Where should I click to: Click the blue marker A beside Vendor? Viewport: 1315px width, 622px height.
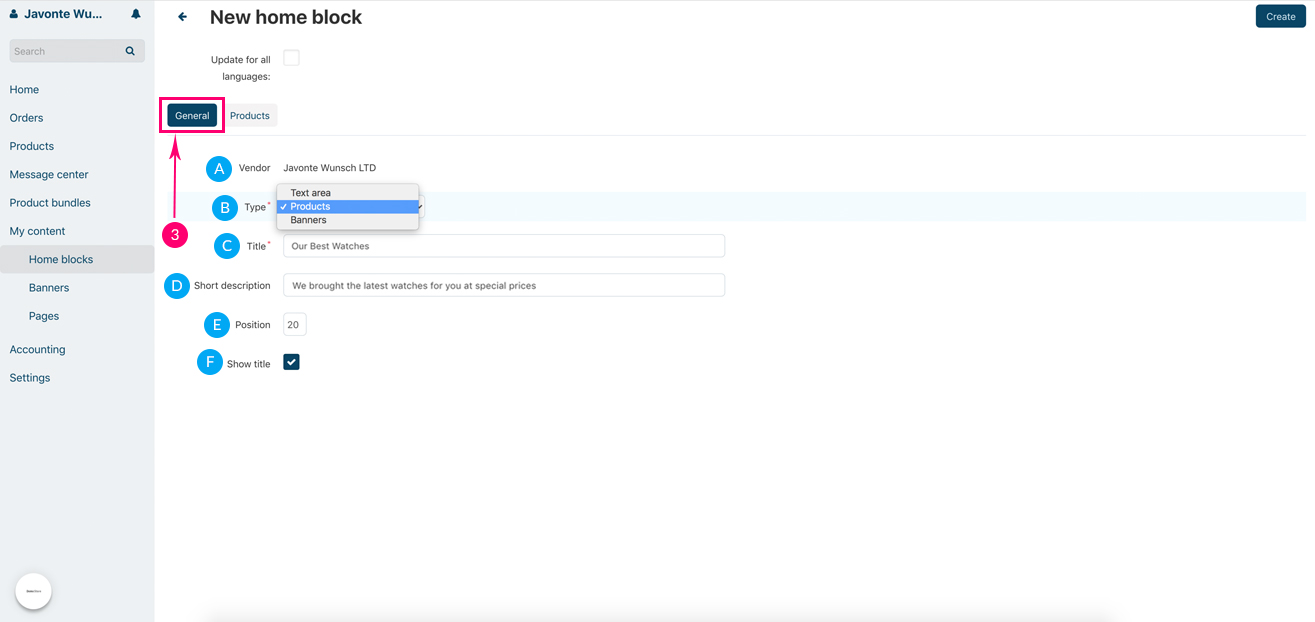tap(219, 168)
